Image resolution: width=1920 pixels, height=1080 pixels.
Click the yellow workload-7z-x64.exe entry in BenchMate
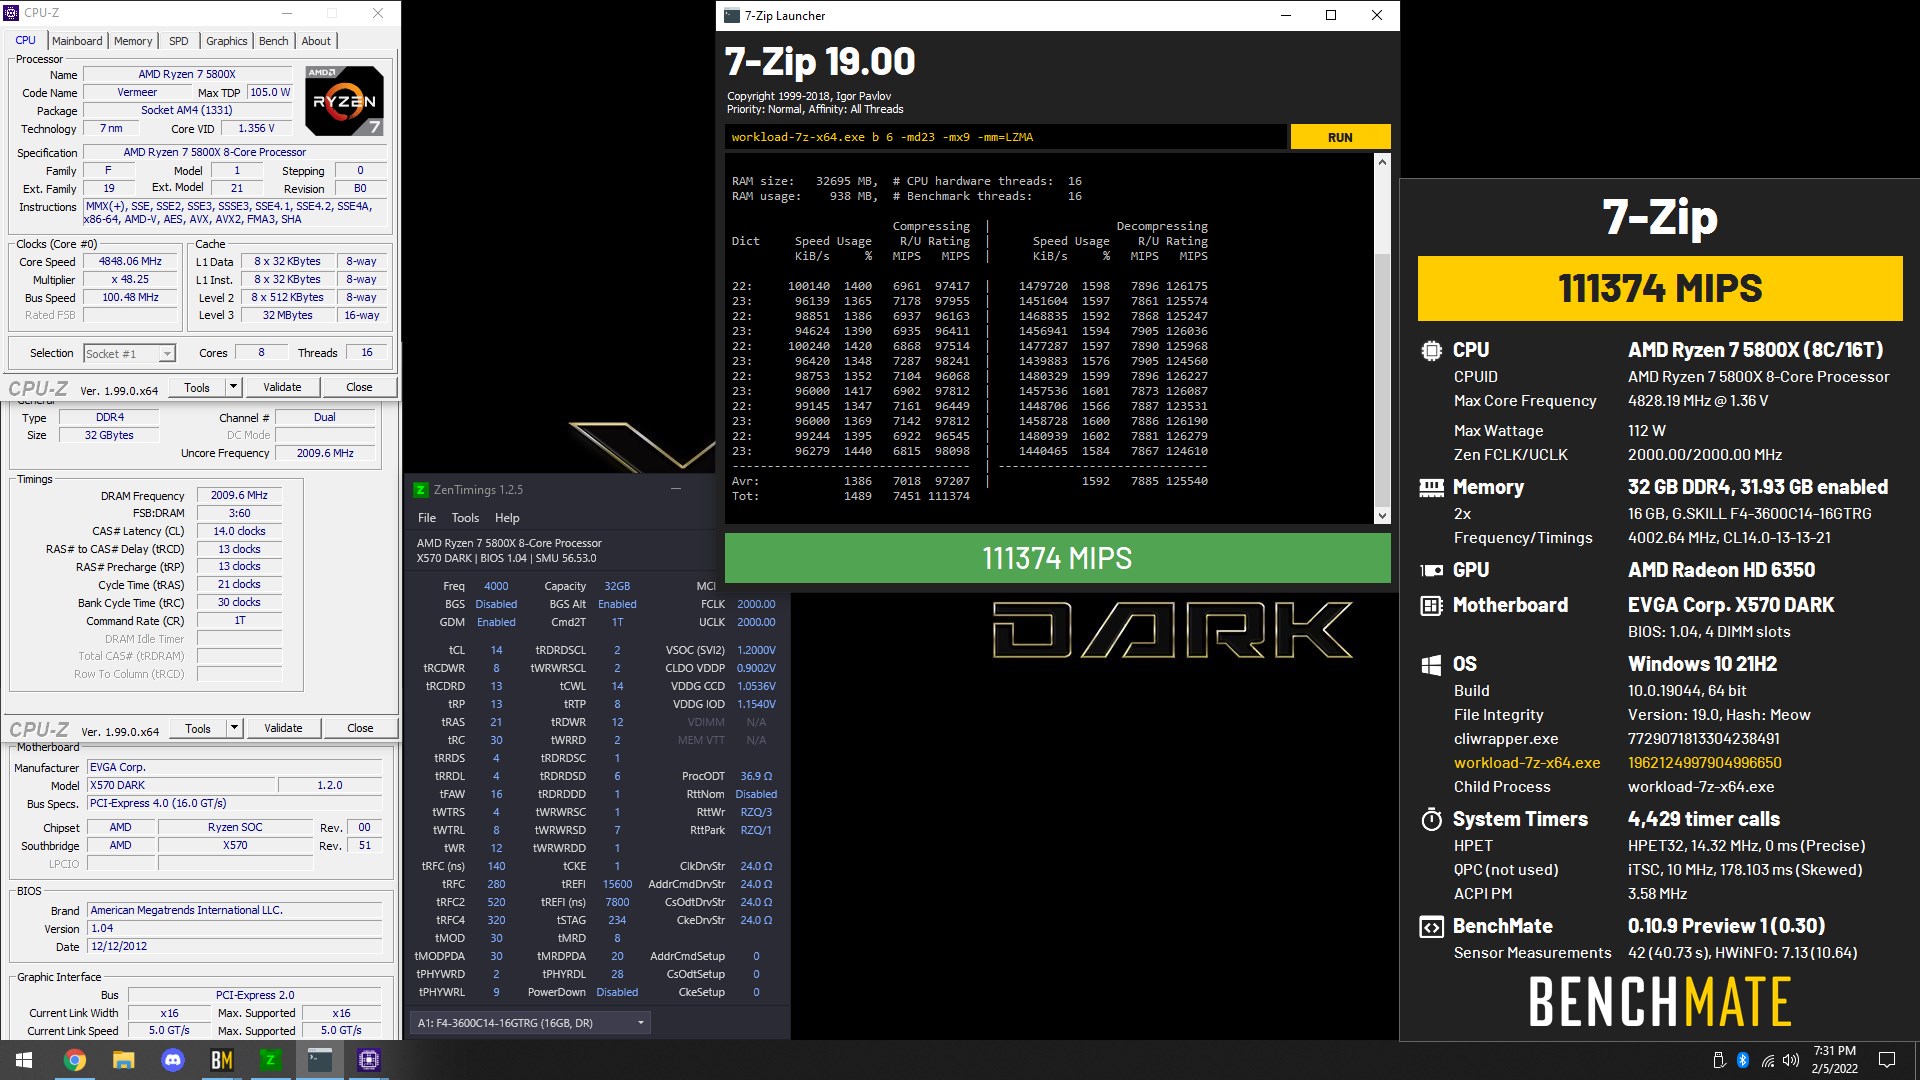[1527, 763]
